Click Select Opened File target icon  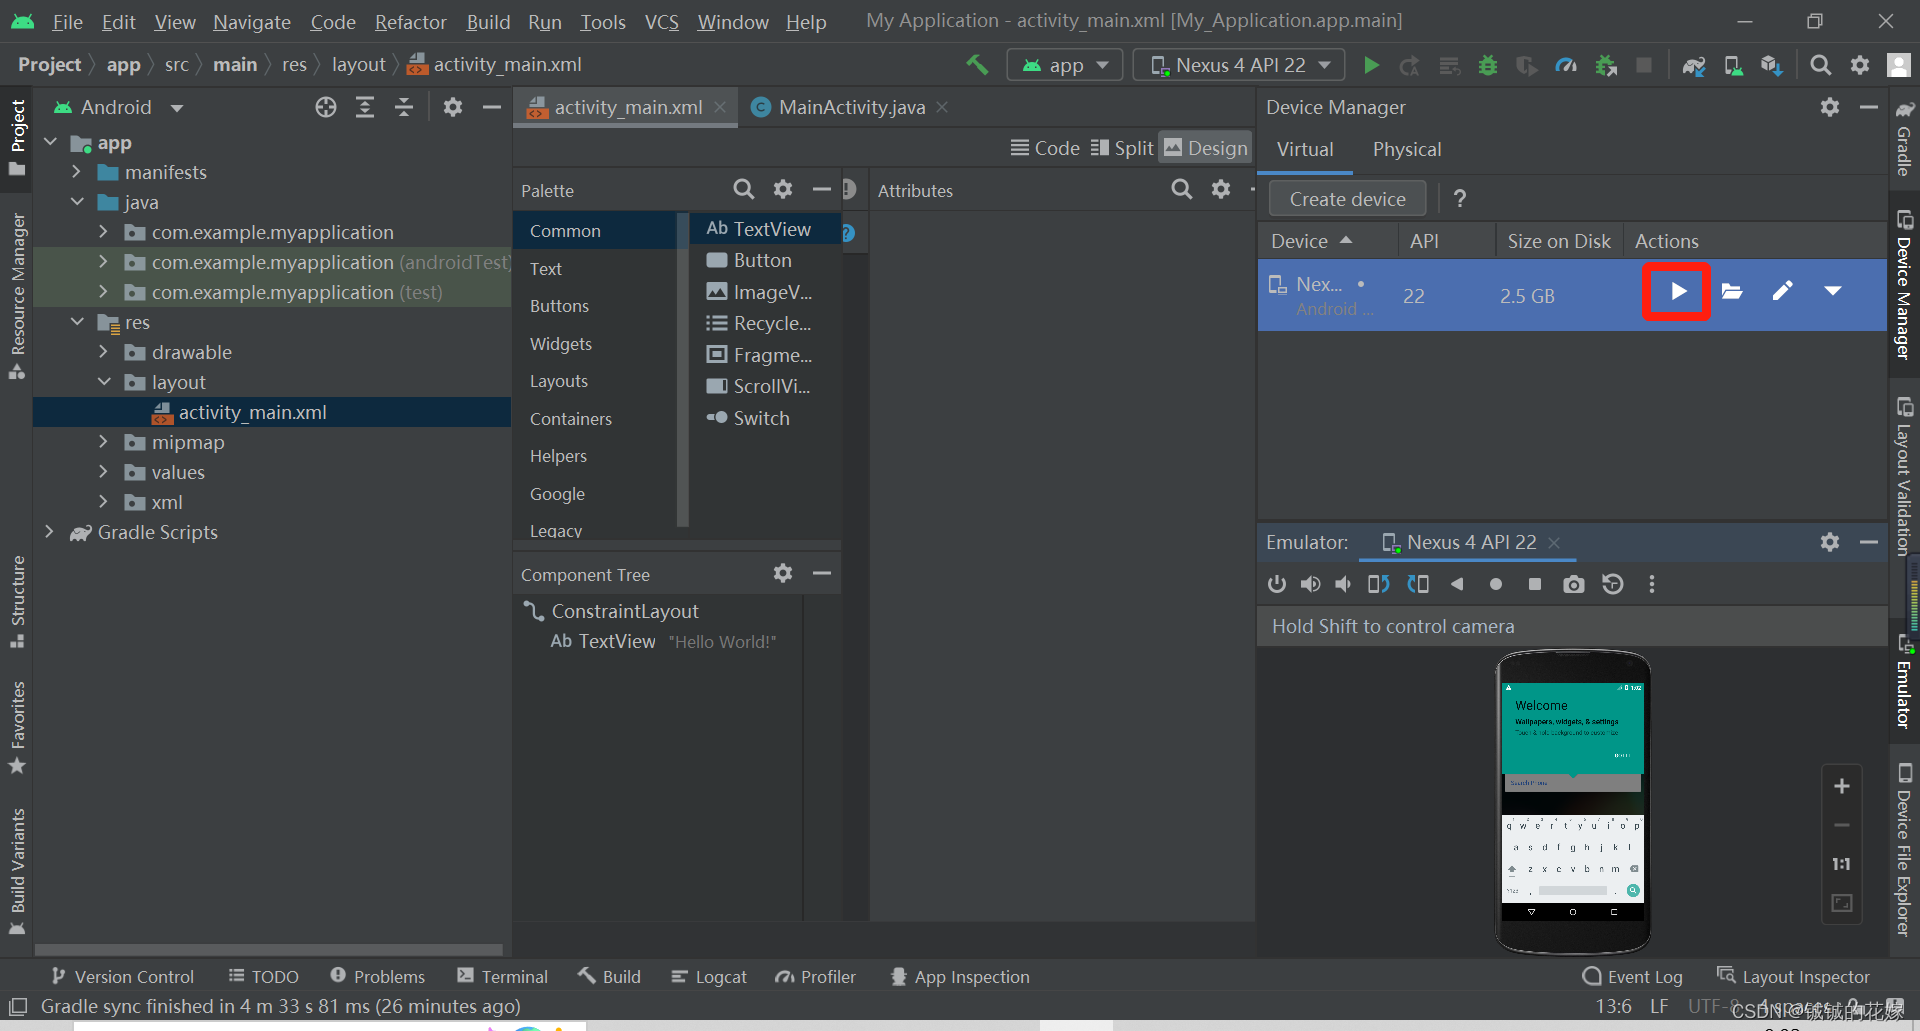click(326, 107)
